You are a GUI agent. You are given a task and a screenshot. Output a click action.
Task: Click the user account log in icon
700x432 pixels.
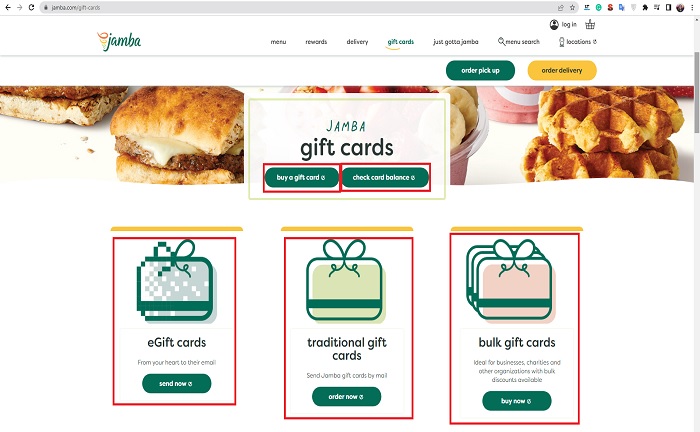[554, 25]
